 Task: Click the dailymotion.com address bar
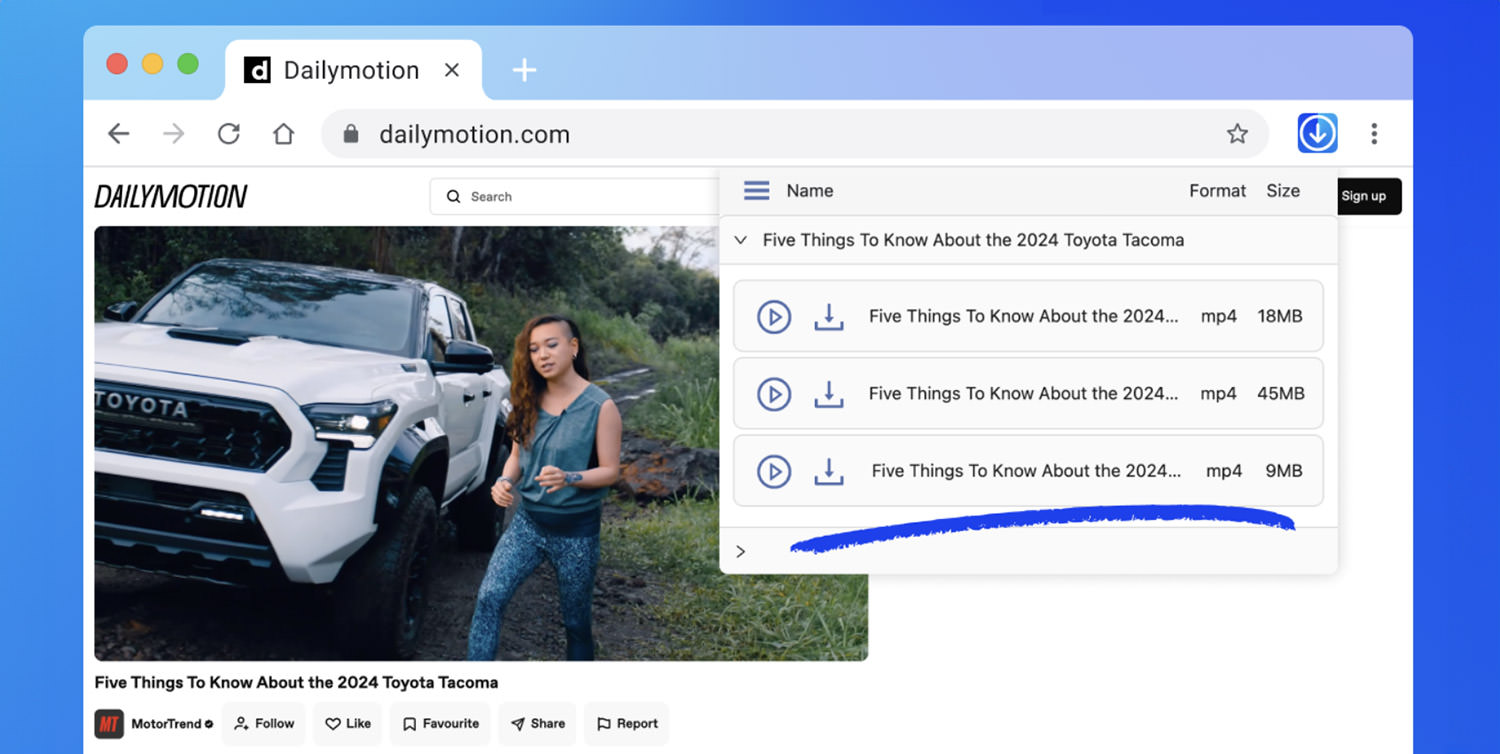coord(795,134)
